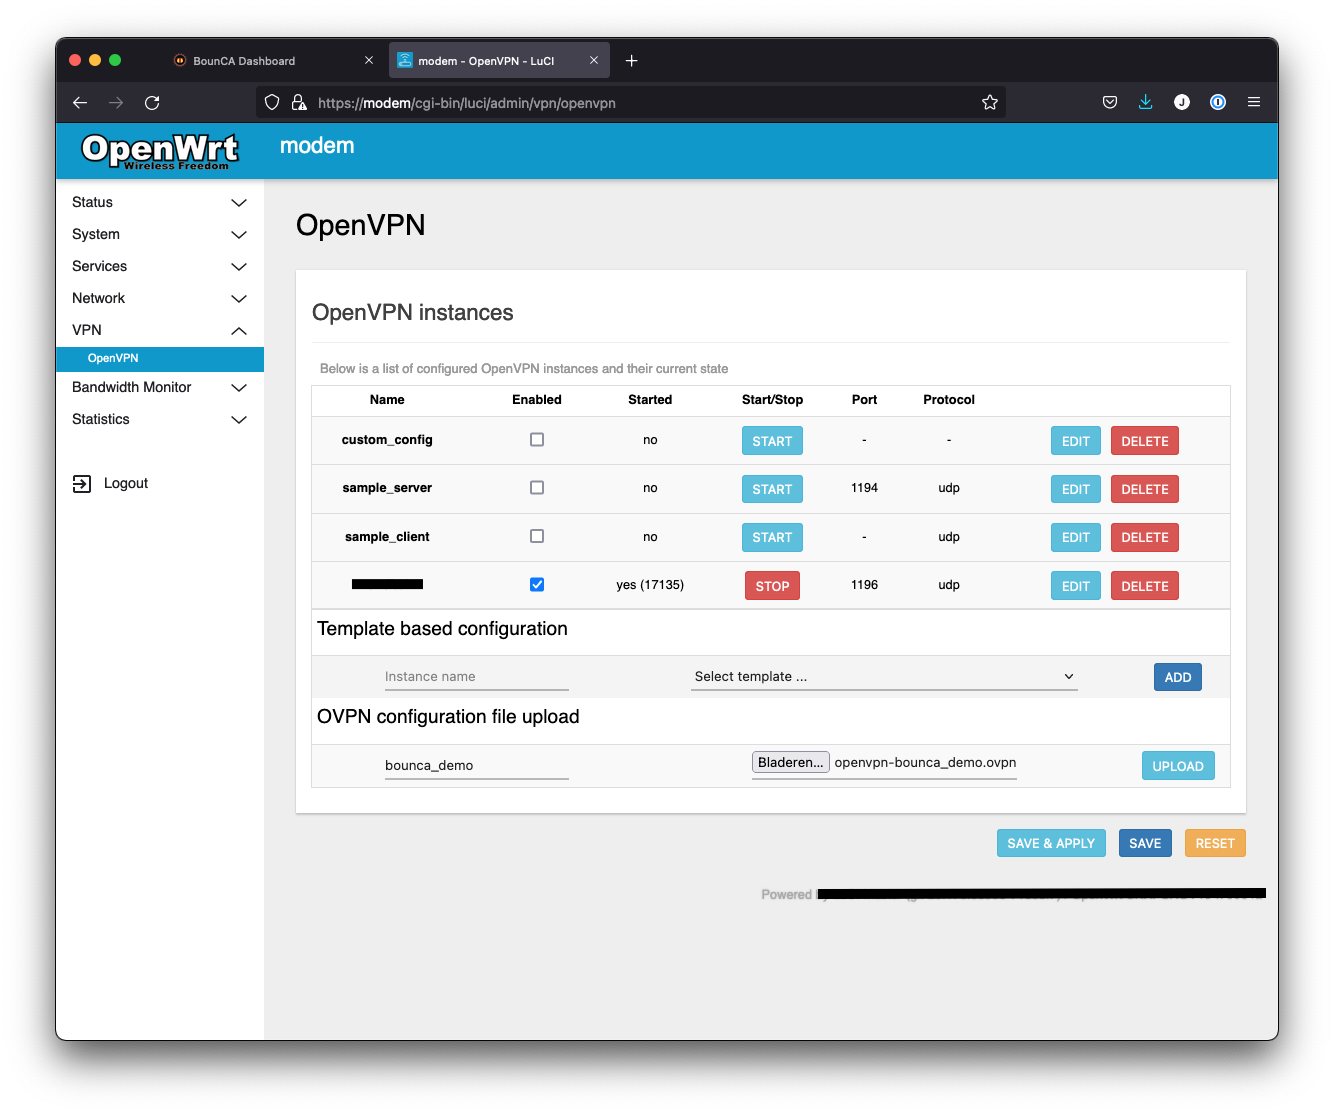Open the padlock site security icon
1334x1114 pixels.
[x=298, y=102]
